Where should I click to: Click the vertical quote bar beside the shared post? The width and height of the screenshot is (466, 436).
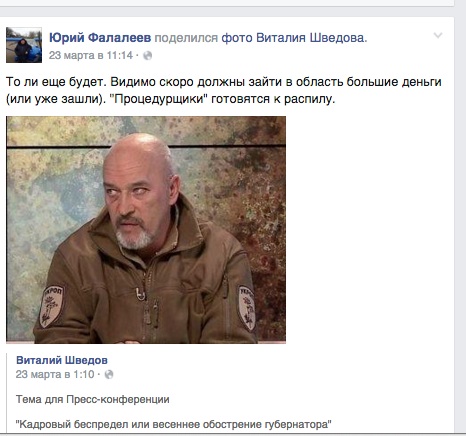coord(7,393)
